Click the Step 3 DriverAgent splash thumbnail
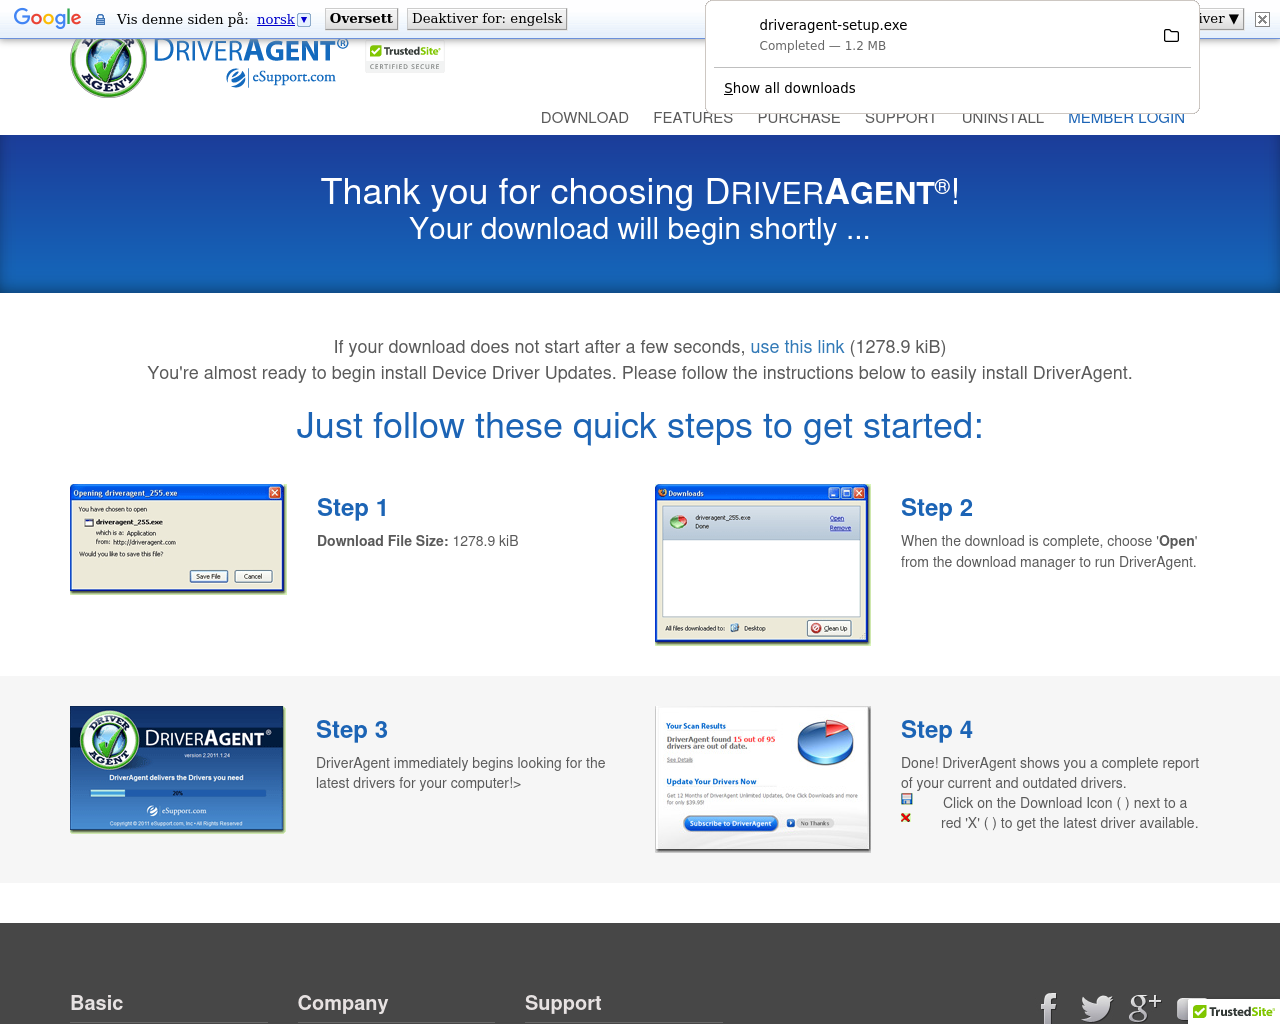The image size is (1280, 1024). 177,769
